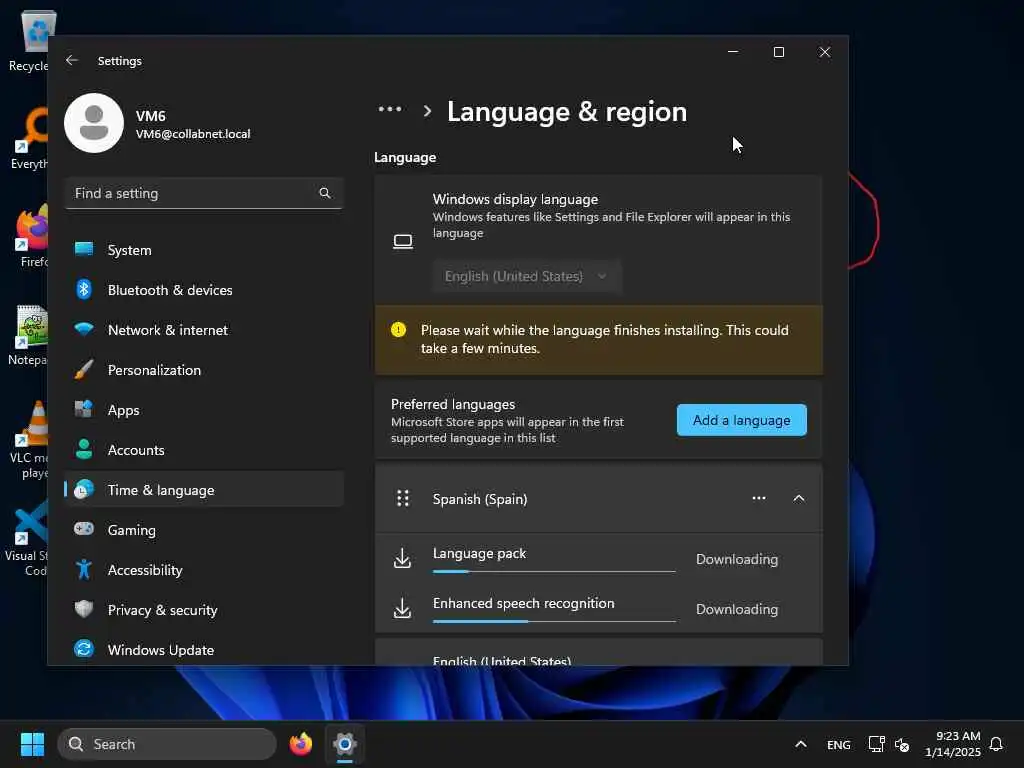Click the network display icon in tray

pyautogui.click(x=876, y=744)
